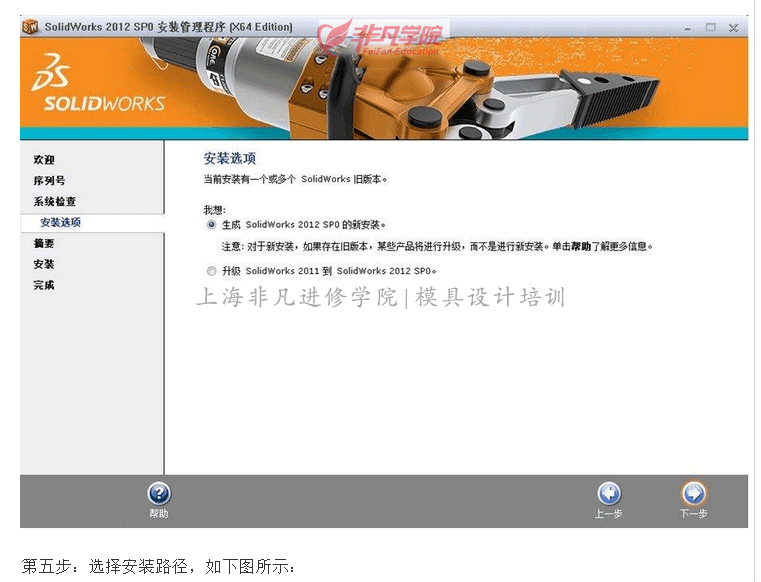Open the 完成 step in sidebar
This screenshot has height=582, width=761.
tap(44, 285)
